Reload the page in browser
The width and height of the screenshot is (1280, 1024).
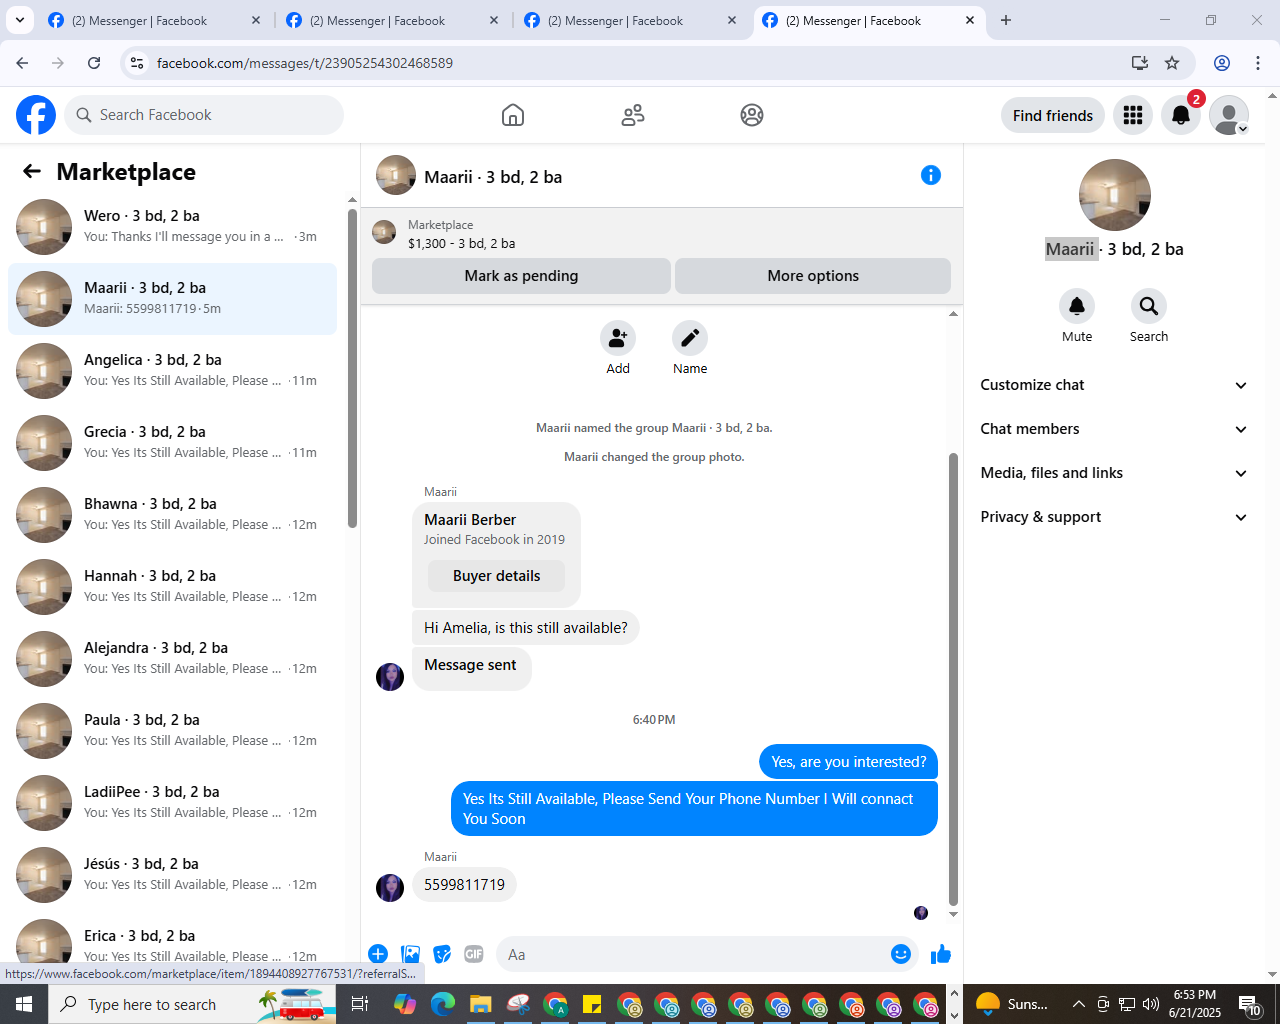(x=94, y=63)
